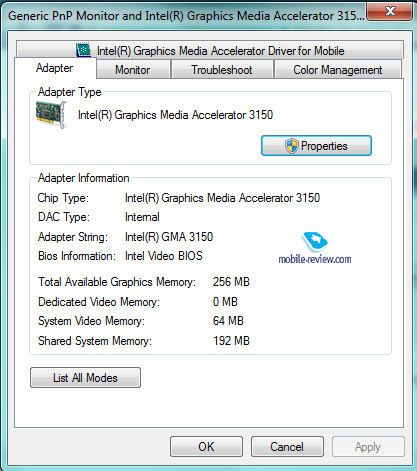
Task: Click Dedicated Video Memory value 0 MB
Action: click(x=225, y=302)
